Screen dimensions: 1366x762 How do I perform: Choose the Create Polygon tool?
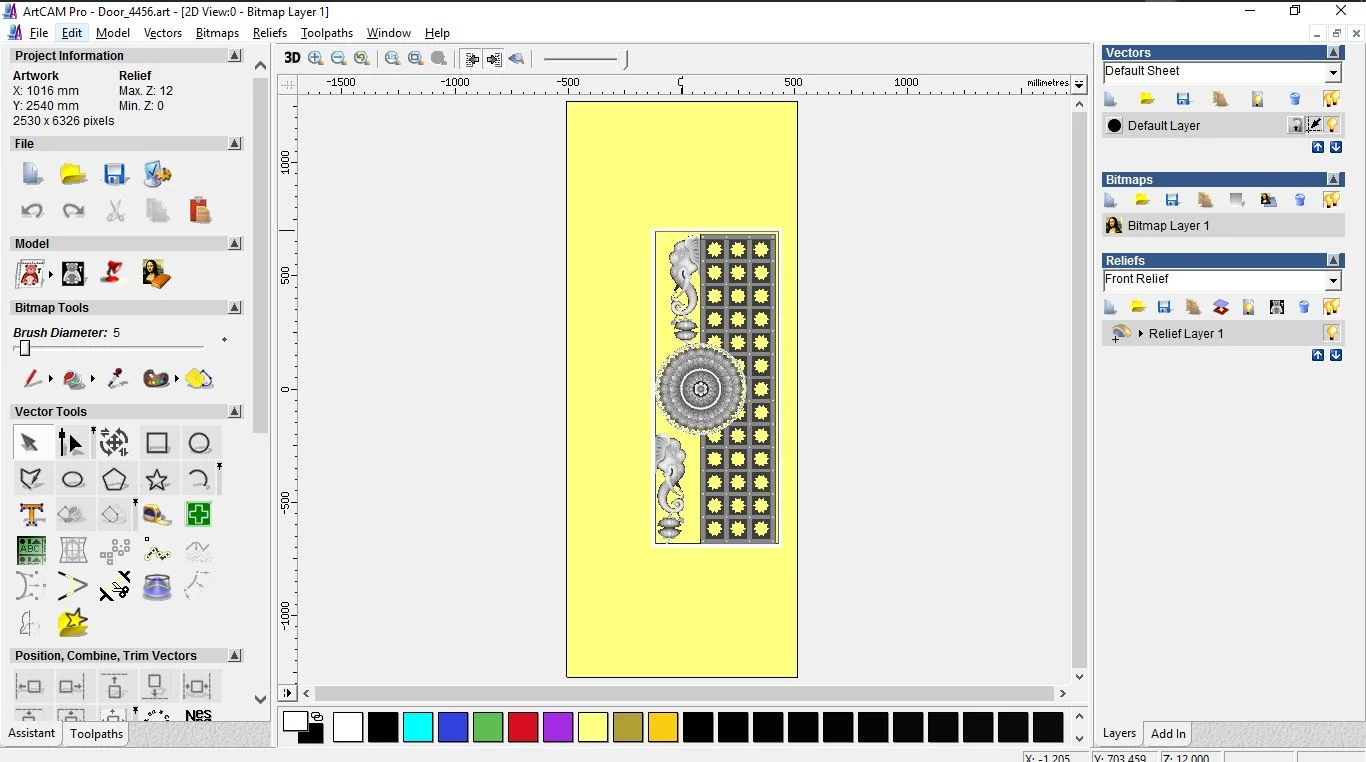[114, 479]
